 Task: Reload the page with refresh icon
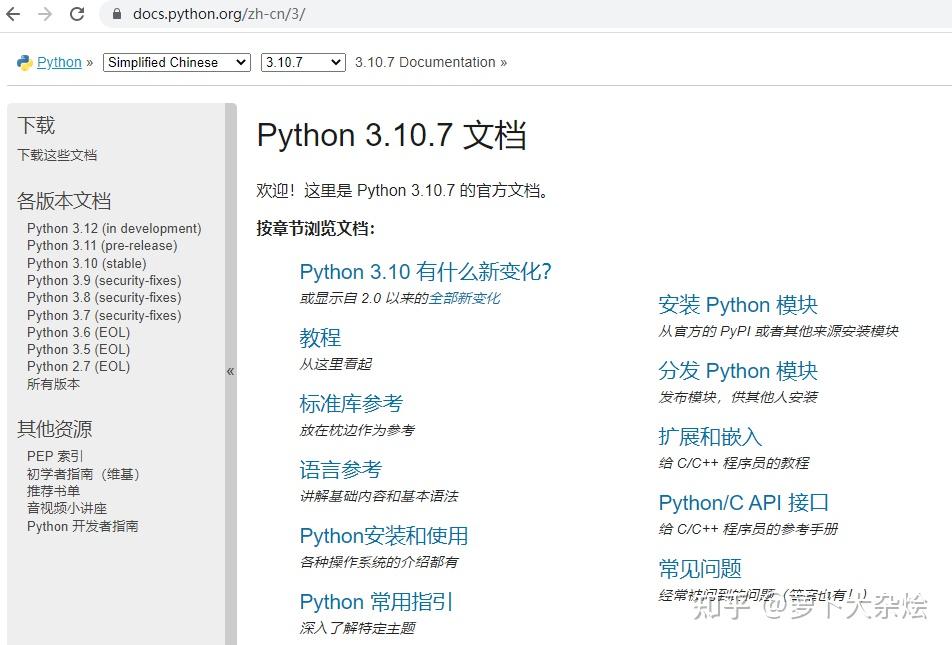77,14
